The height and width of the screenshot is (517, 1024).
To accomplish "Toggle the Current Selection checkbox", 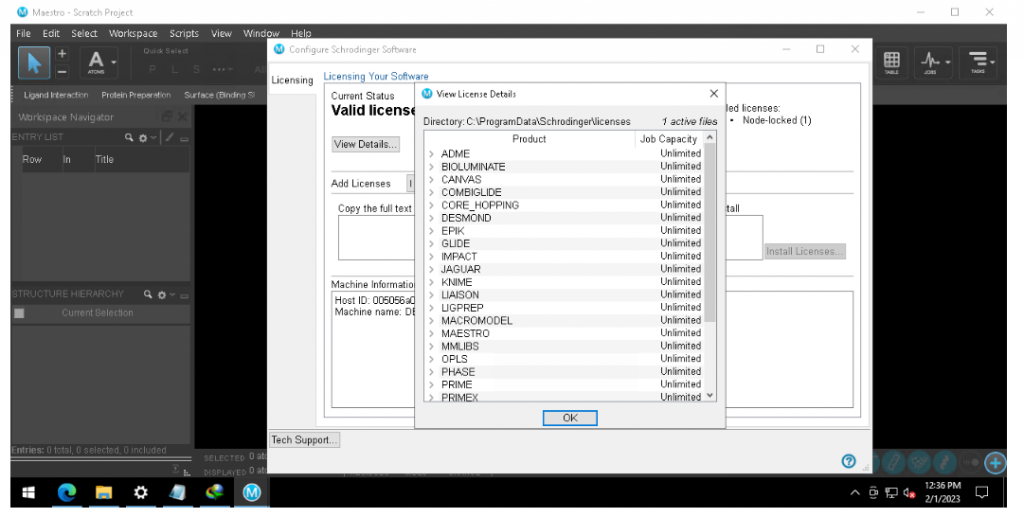I will 19,313.
